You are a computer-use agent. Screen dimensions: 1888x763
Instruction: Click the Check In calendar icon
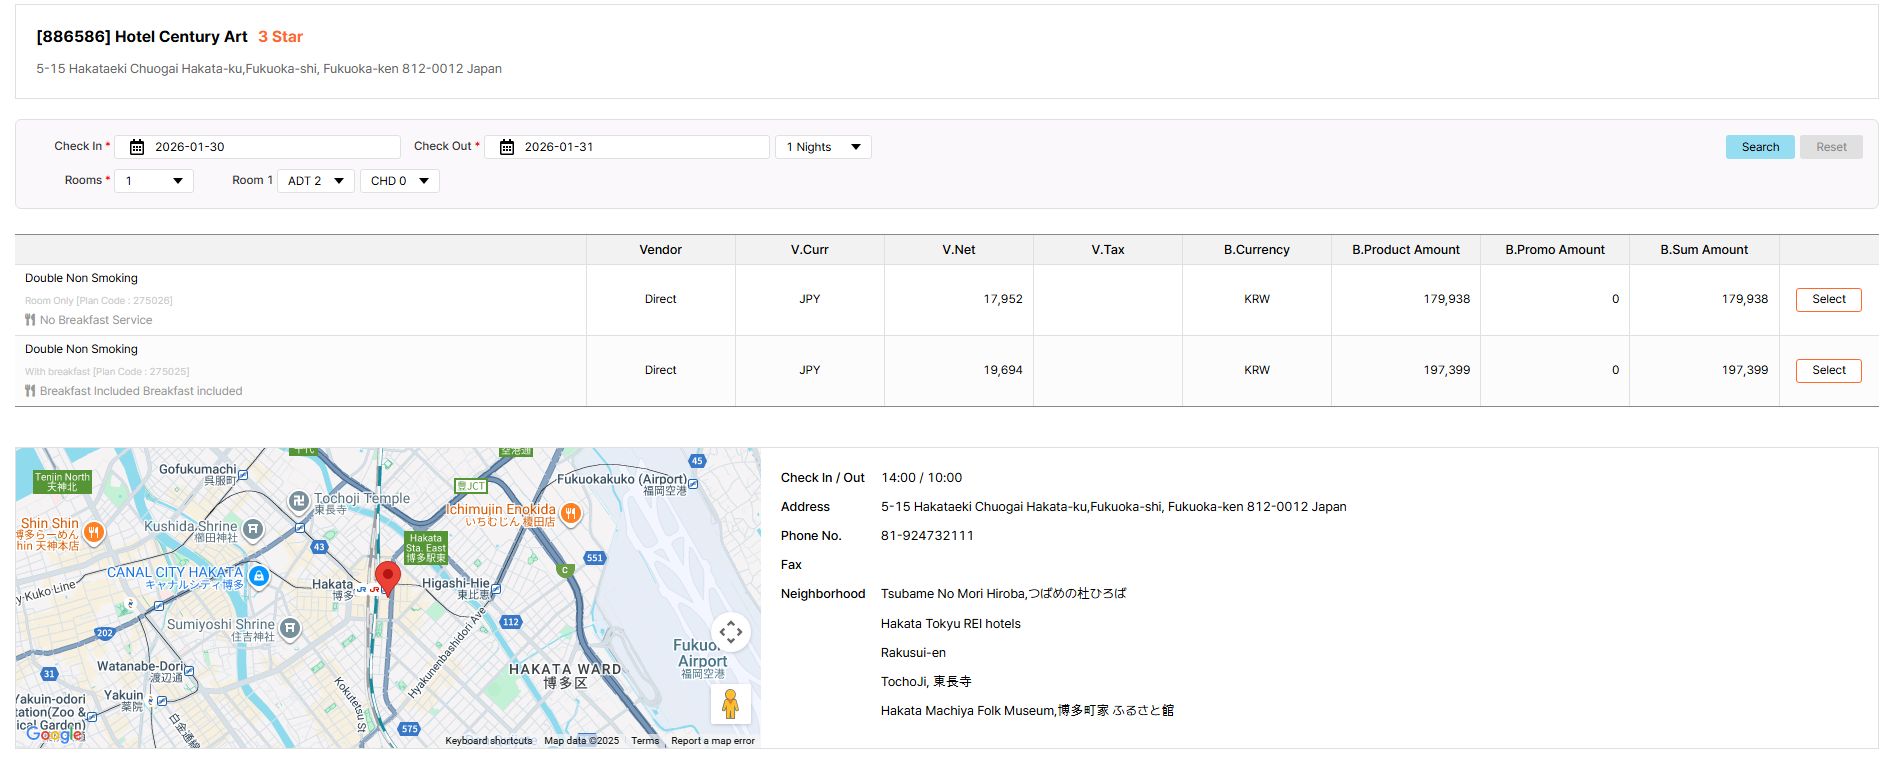coord(137,147)
